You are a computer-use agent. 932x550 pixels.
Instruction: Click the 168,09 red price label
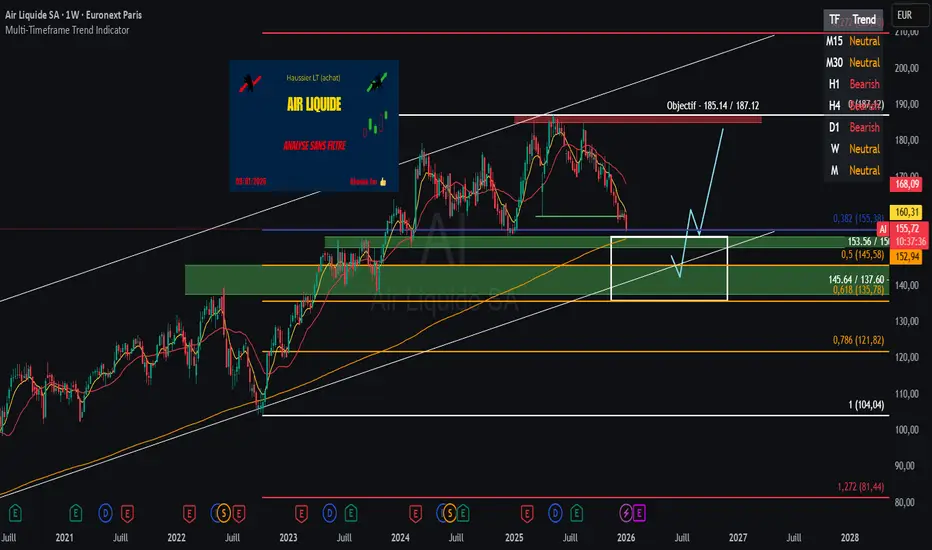point(907,184)
